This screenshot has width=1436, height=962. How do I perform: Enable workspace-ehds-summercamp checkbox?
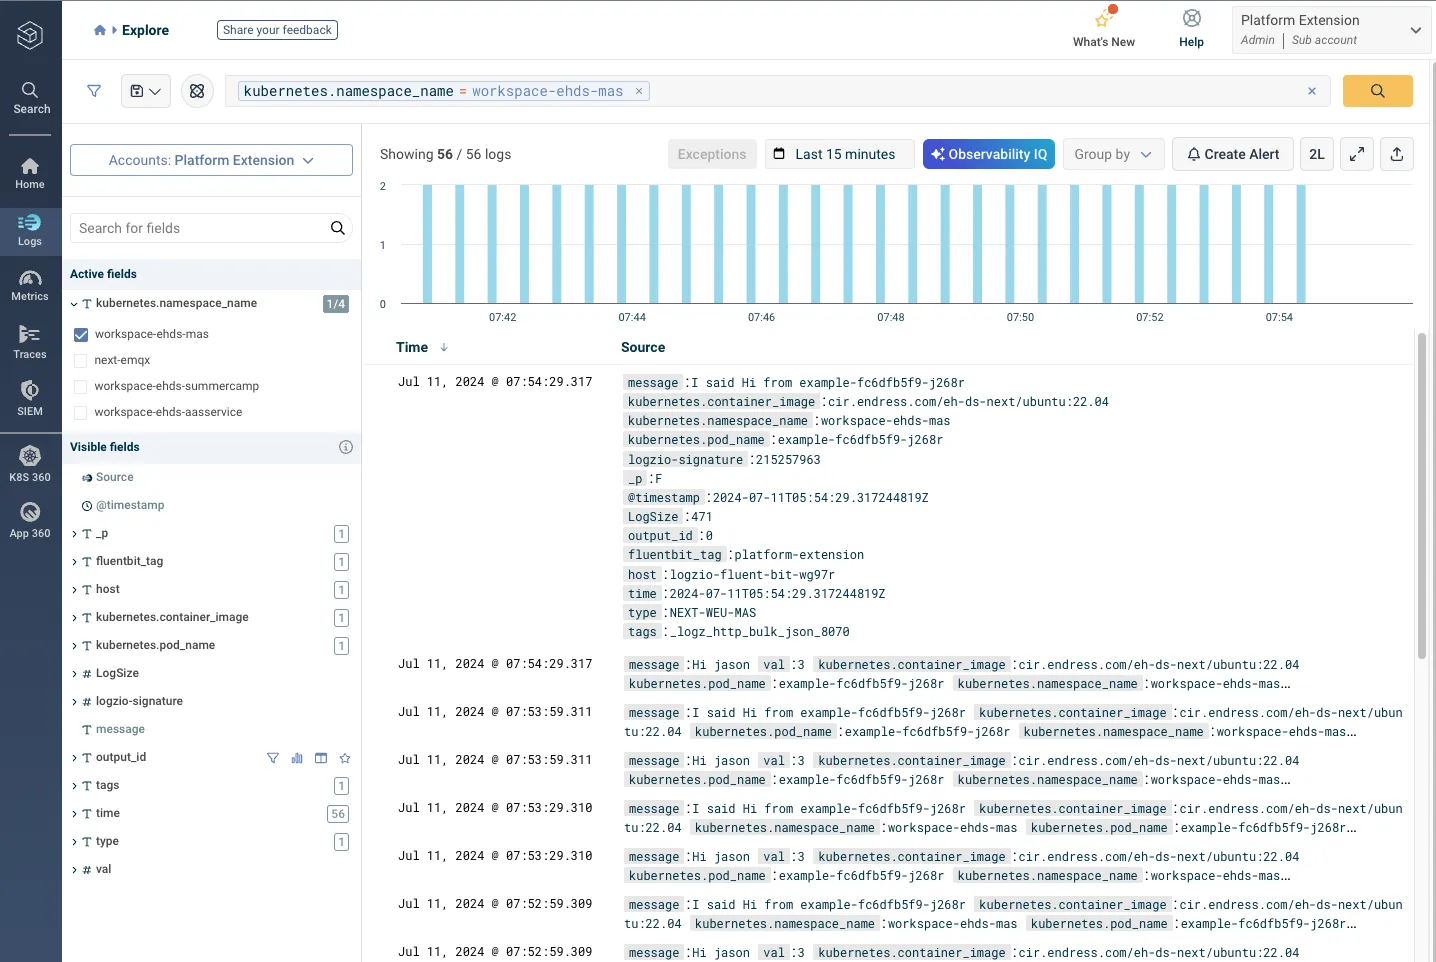click(x=81, y=387)
